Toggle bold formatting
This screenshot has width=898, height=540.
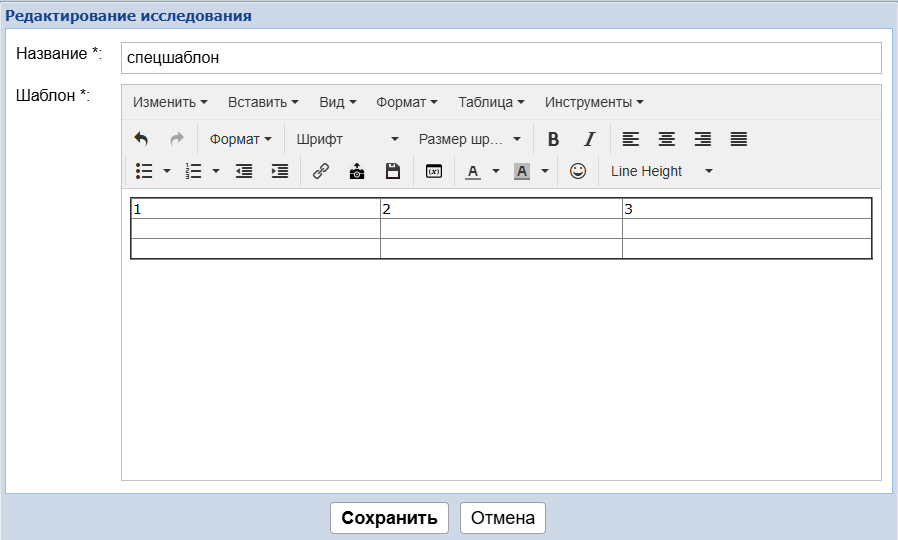553,139
